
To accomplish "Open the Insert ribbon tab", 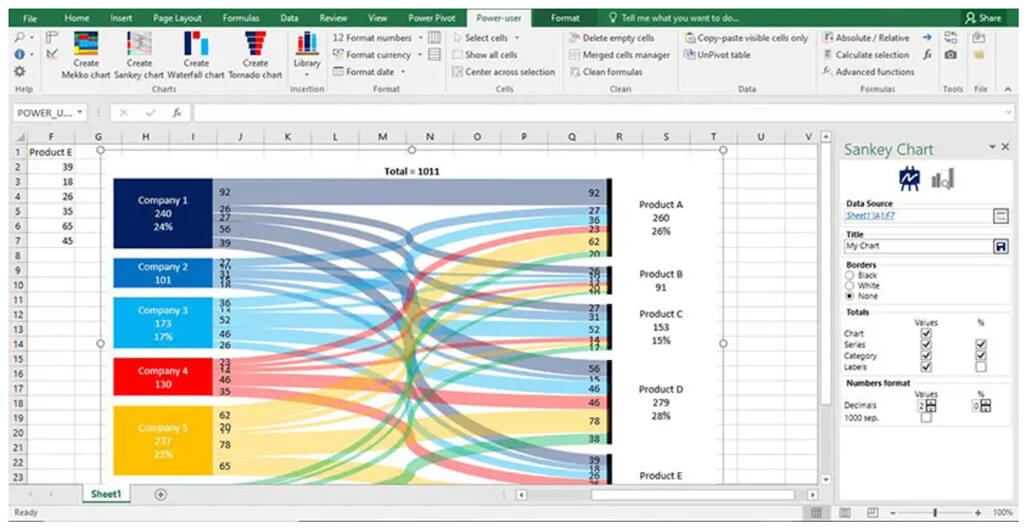I will pos(121,18).
